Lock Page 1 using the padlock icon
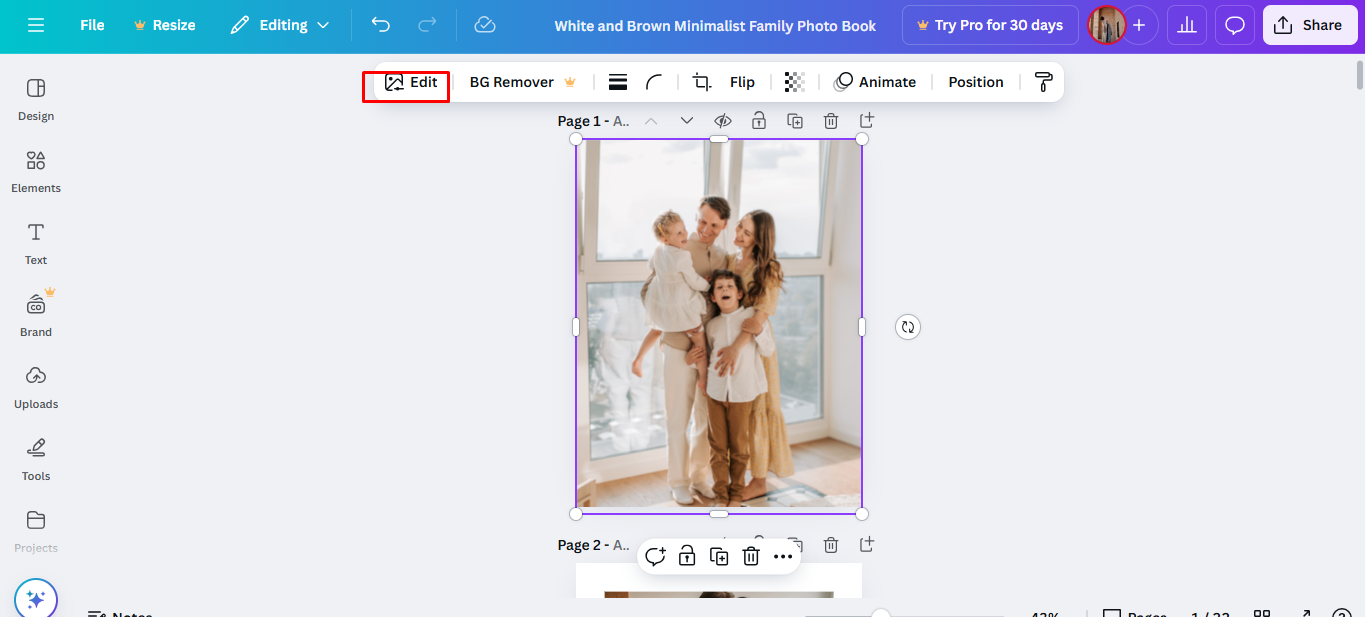 (759, 120)
